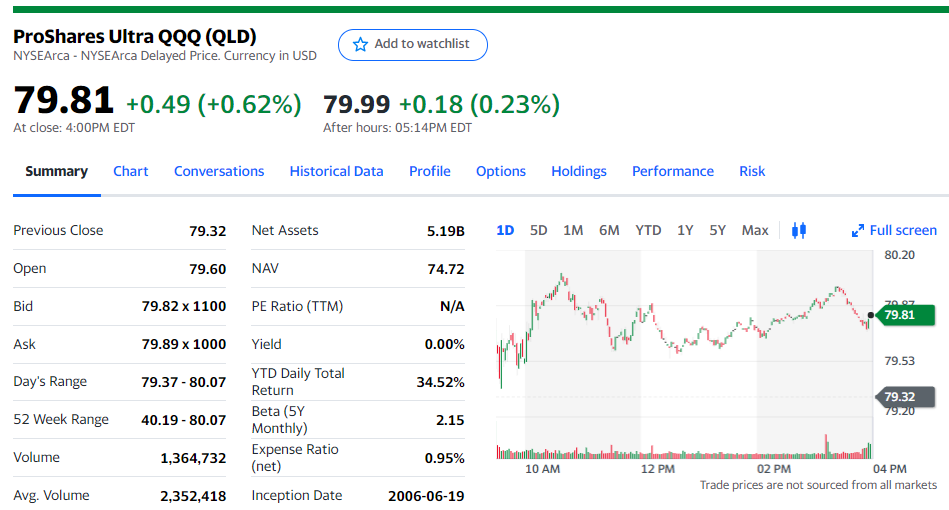Click the PE Ratio (TTM) label
The image size is (949, 510).
point(297,306)
